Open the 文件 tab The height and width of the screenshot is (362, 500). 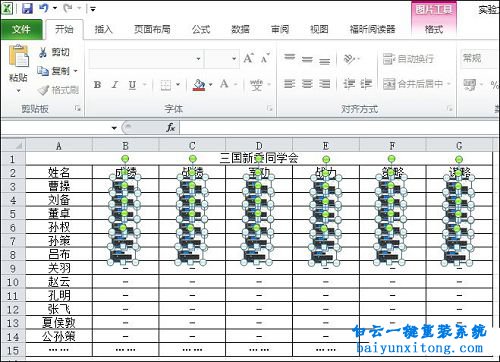21,30
